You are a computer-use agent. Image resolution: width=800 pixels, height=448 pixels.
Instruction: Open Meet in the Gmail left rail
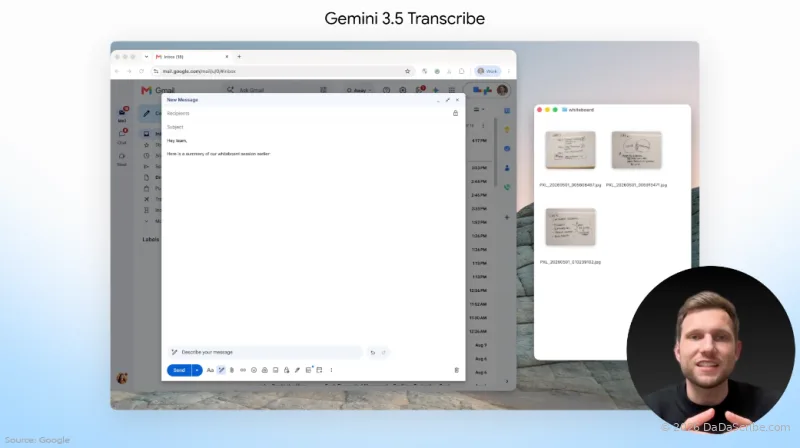click(122, 159)
